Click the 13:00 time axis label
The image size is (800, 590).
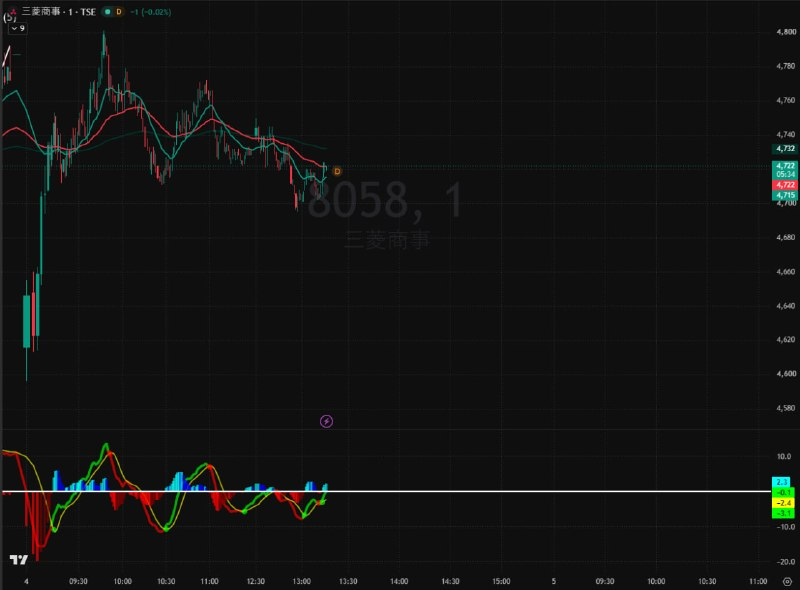tap(302, 581)
